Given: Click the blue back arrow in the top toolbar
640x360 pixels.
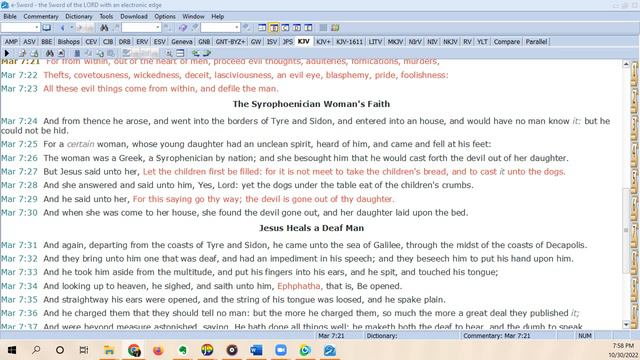Looking at the screenshot, I should click(62, 28).
